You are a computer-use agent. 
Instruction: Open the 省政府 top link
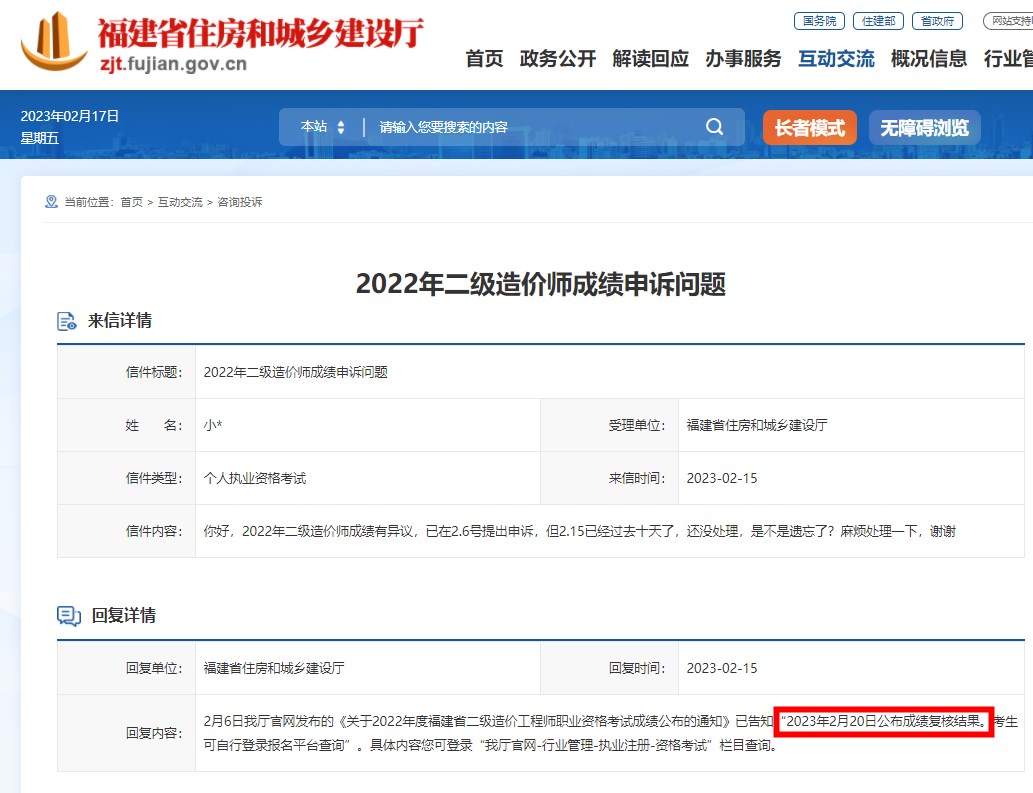(x=937, y=21)
